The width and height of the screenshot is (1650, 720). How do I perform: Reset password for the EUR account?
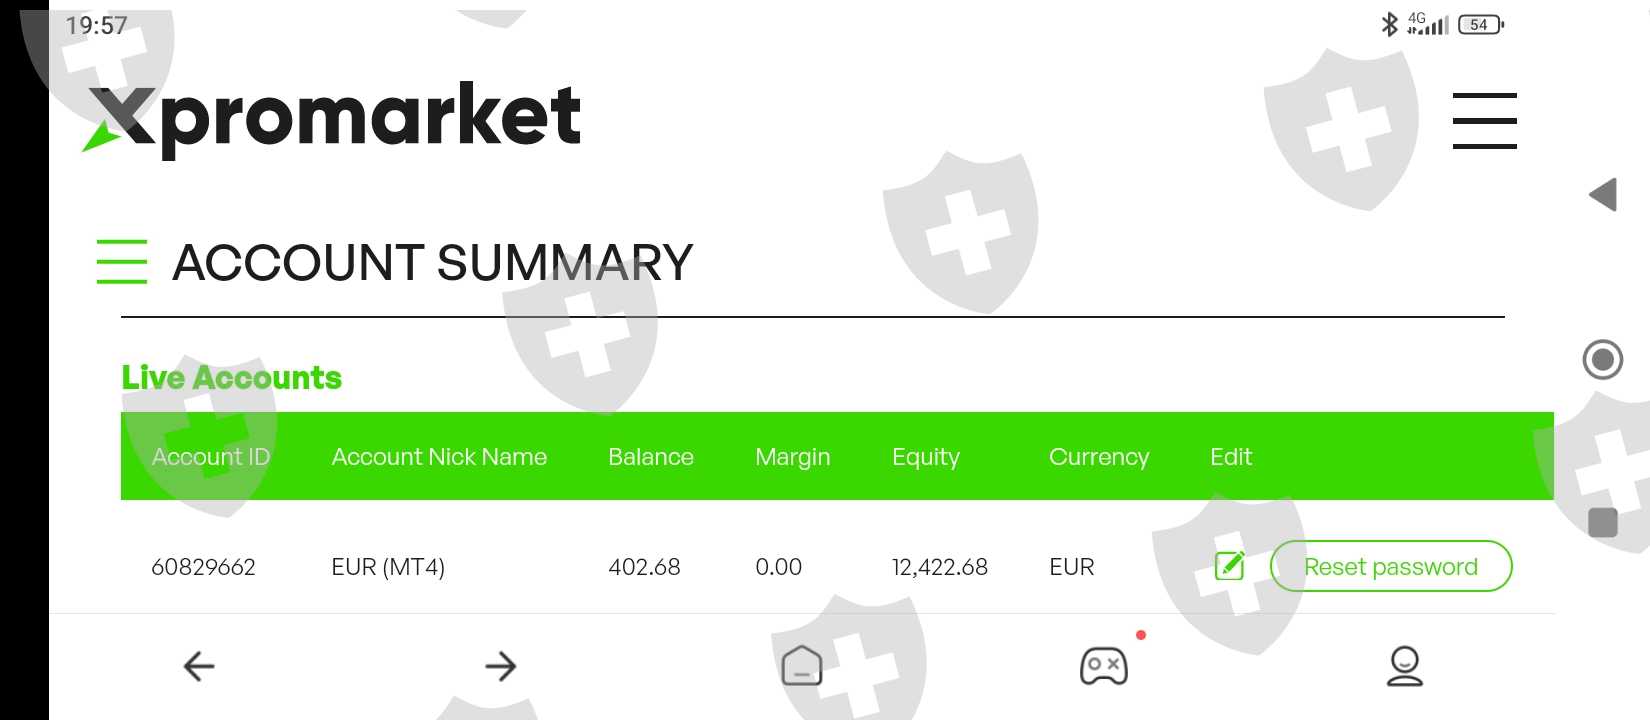click(1390, 566)
